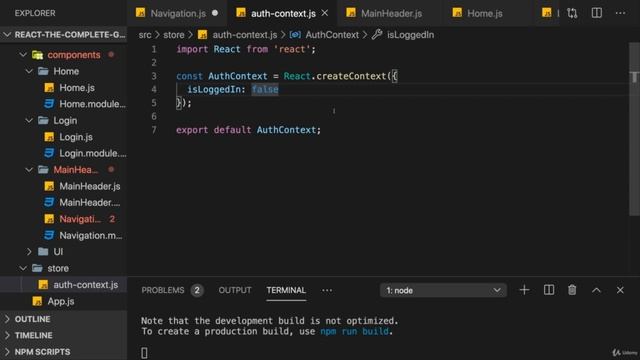Select the TERMINAL panel tab
Image resolution: width=640 pixels, height=360 pixels.
click(x=286, y=290)
